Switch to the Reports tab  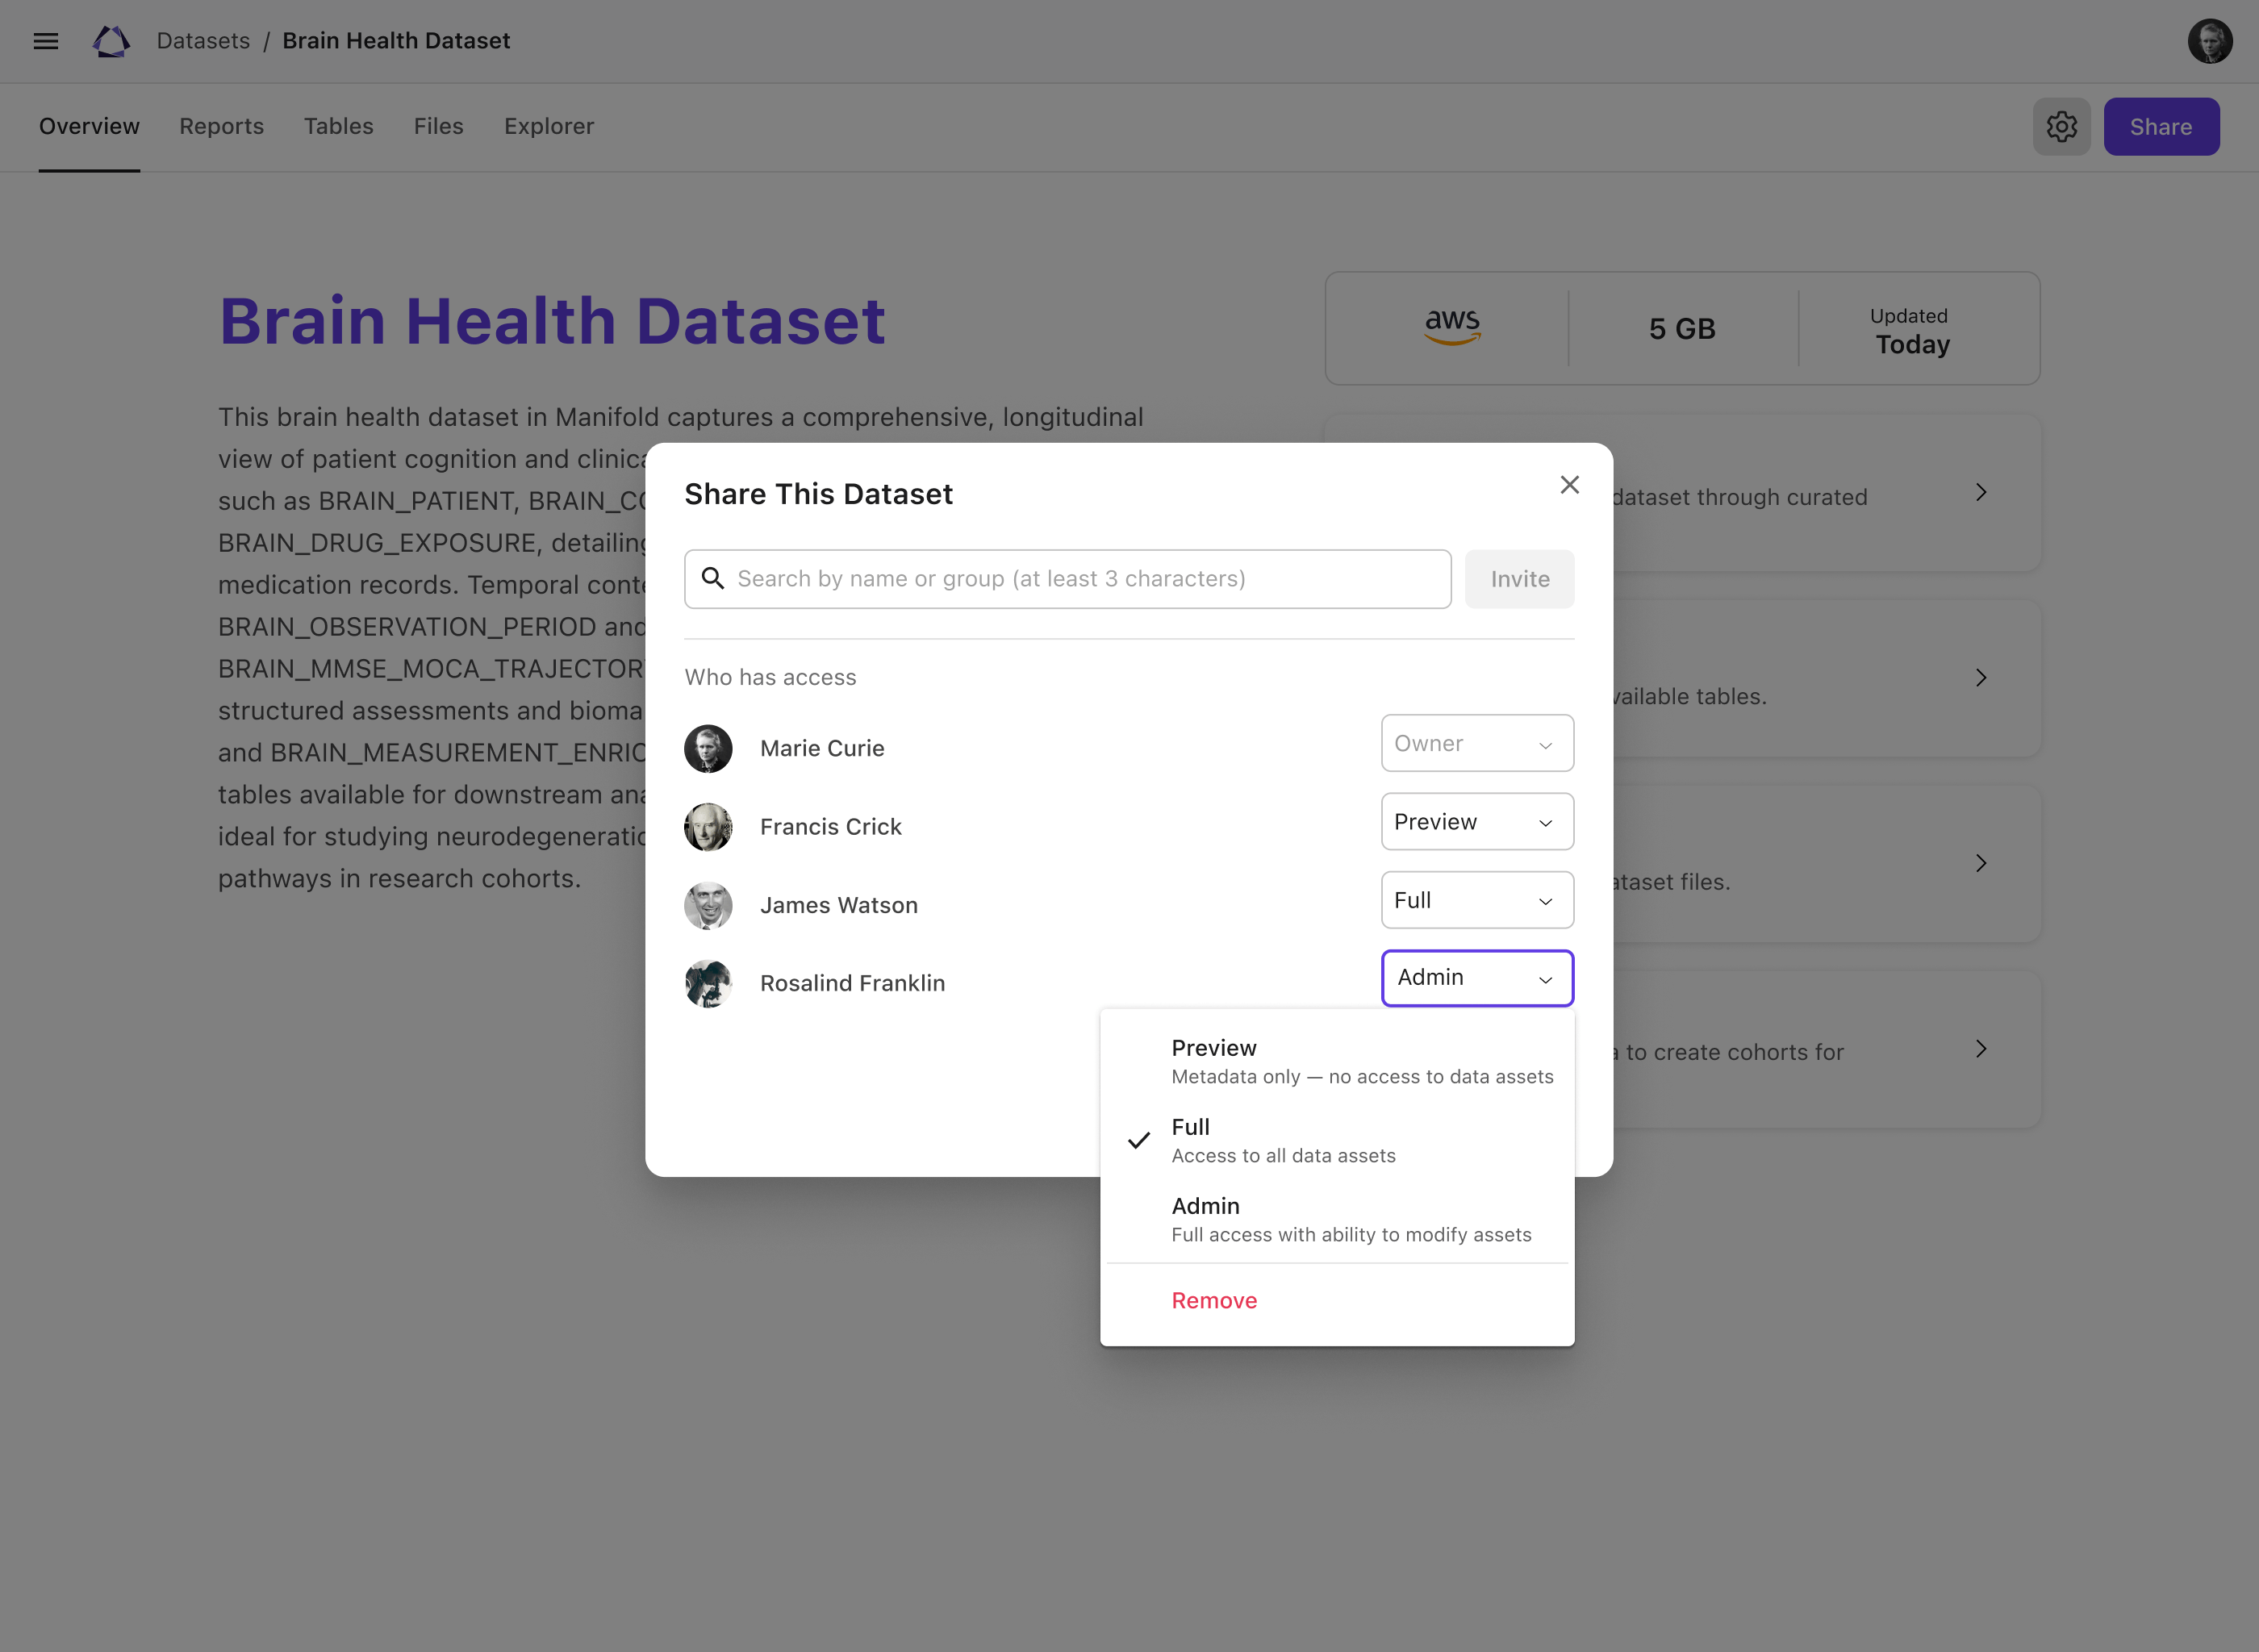[x=221, y=127]
